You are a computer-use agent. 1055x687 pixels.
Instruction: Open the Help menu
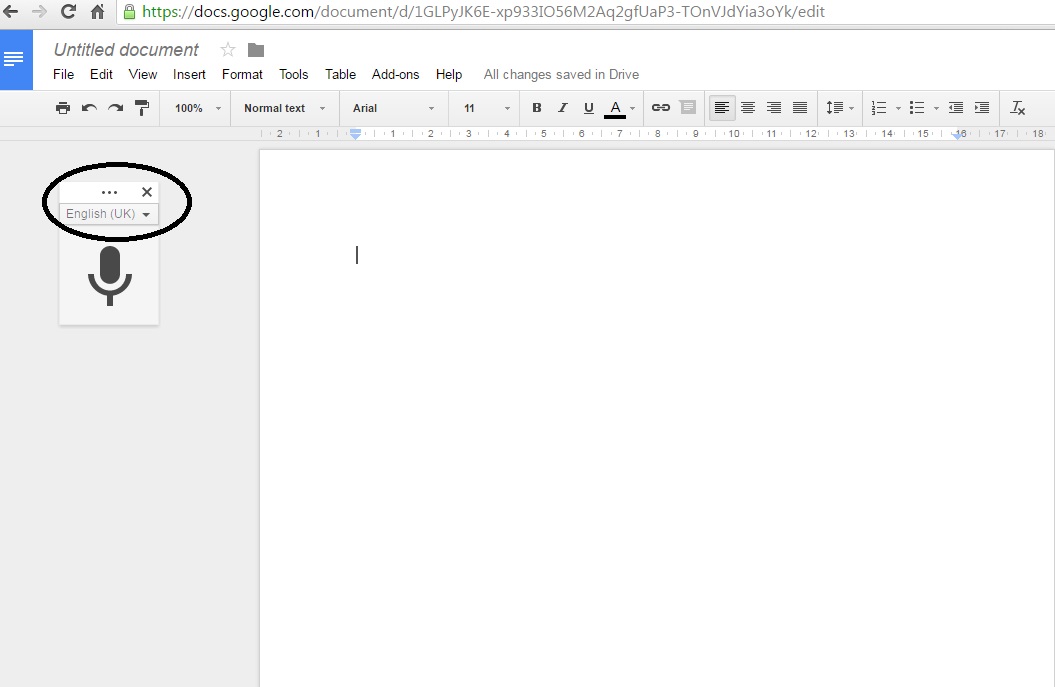[x=449, y=74]
